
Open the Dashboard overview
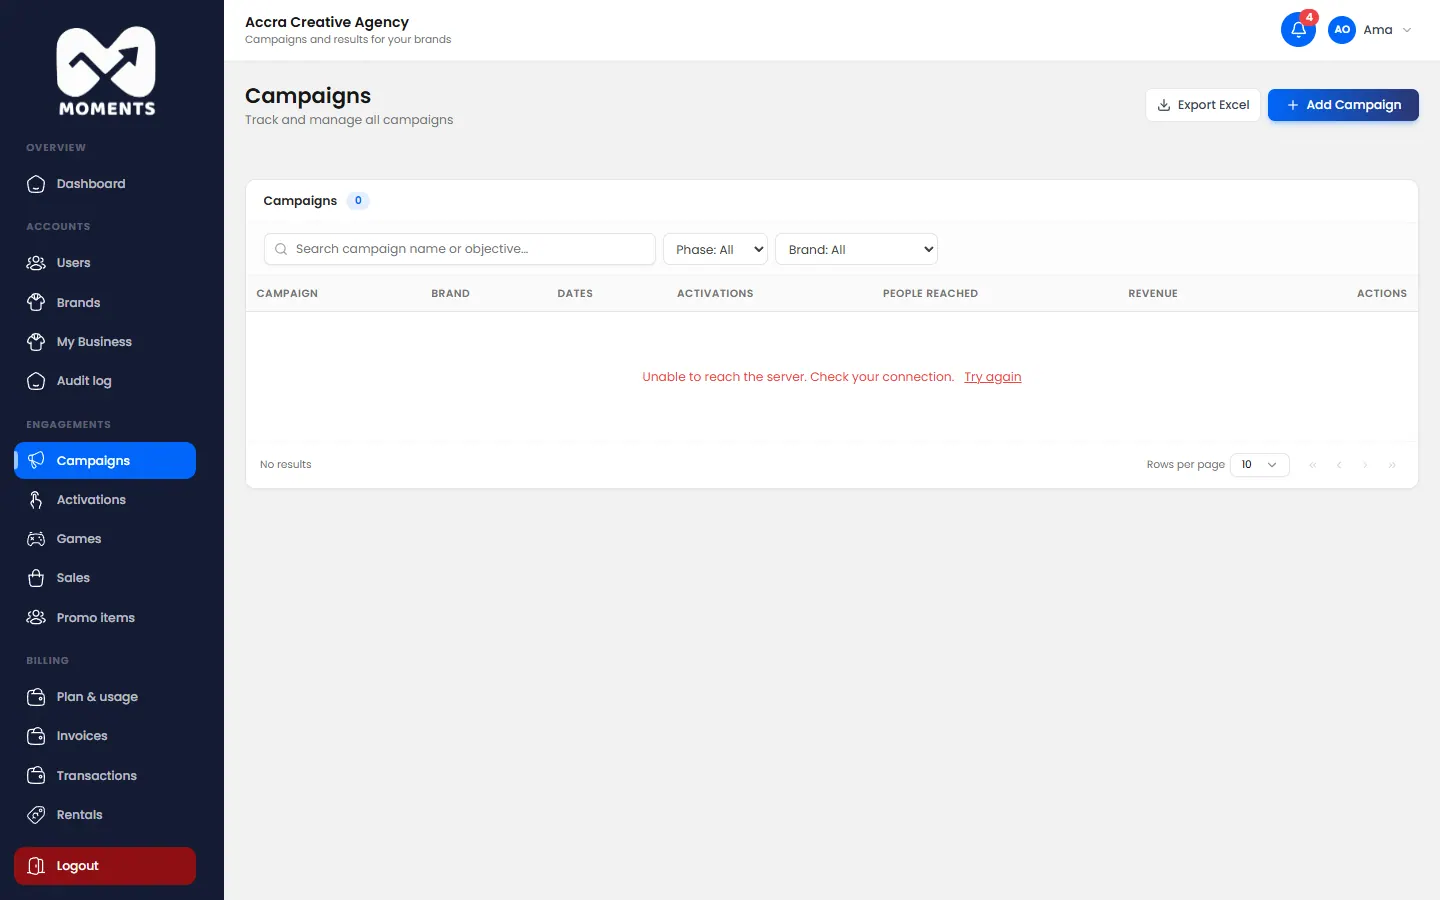click(x=105, y=184)
